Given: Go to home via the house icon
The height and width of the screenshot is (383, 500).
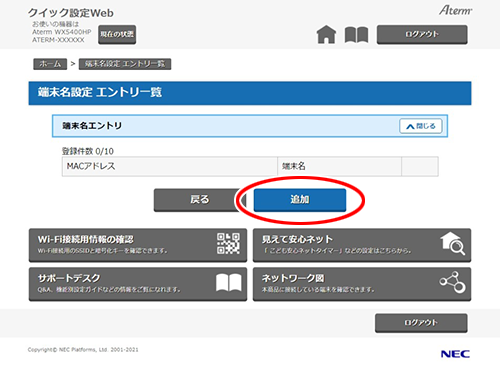Looking at the screenshot, I should coord(326,35).
